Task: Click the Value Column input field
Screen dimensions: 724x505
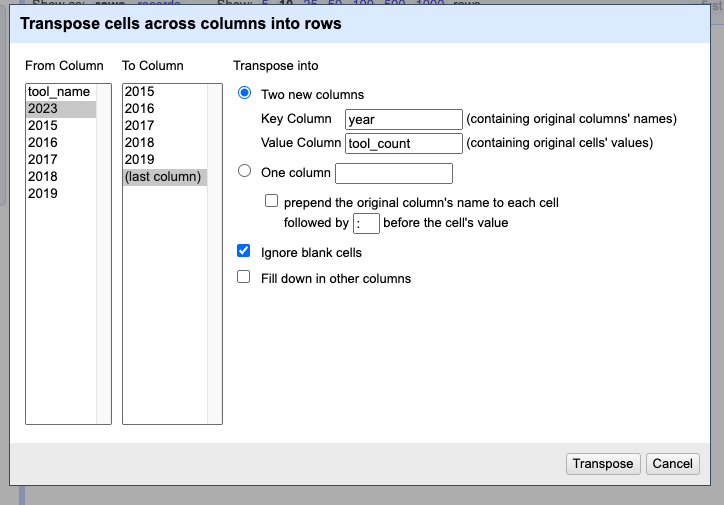Action: 403,143
